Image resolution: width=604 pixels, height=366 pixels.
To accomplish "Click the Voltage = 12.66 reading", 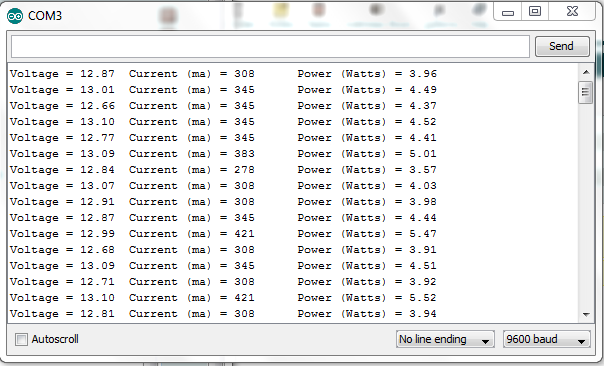I will coord(62,106).
